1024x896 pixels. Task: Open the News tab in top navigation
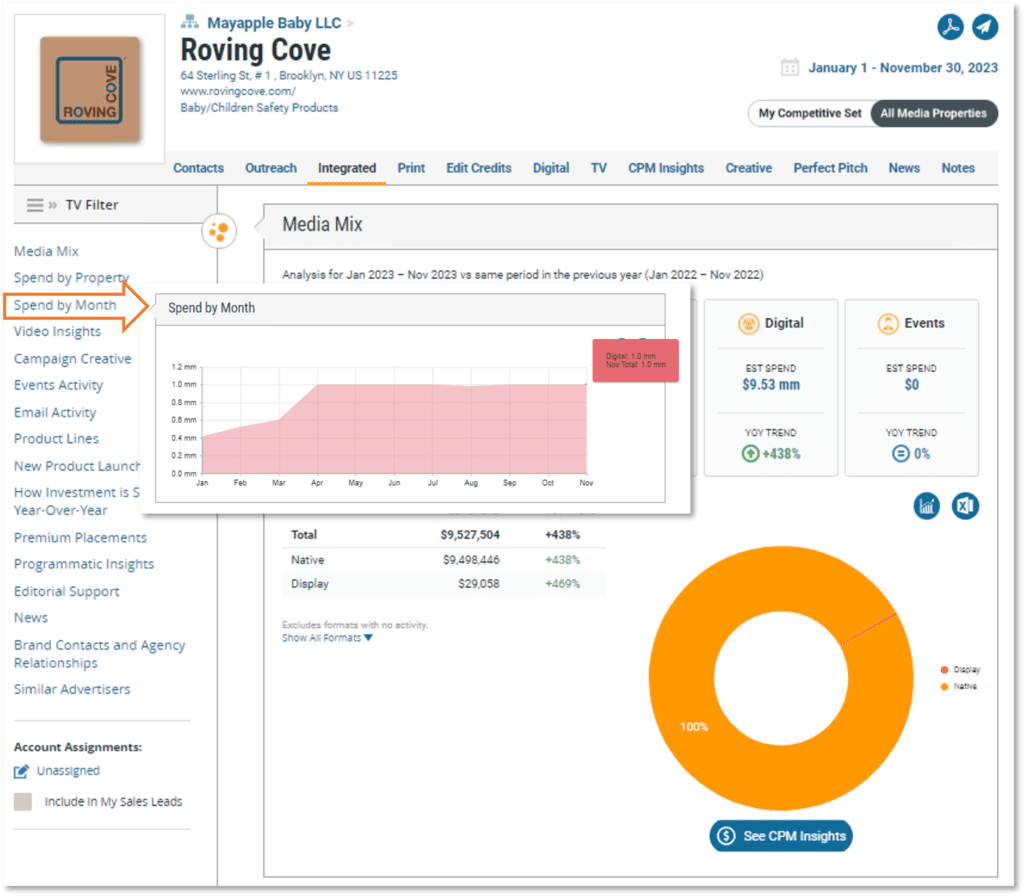click(x=904, y=168)
